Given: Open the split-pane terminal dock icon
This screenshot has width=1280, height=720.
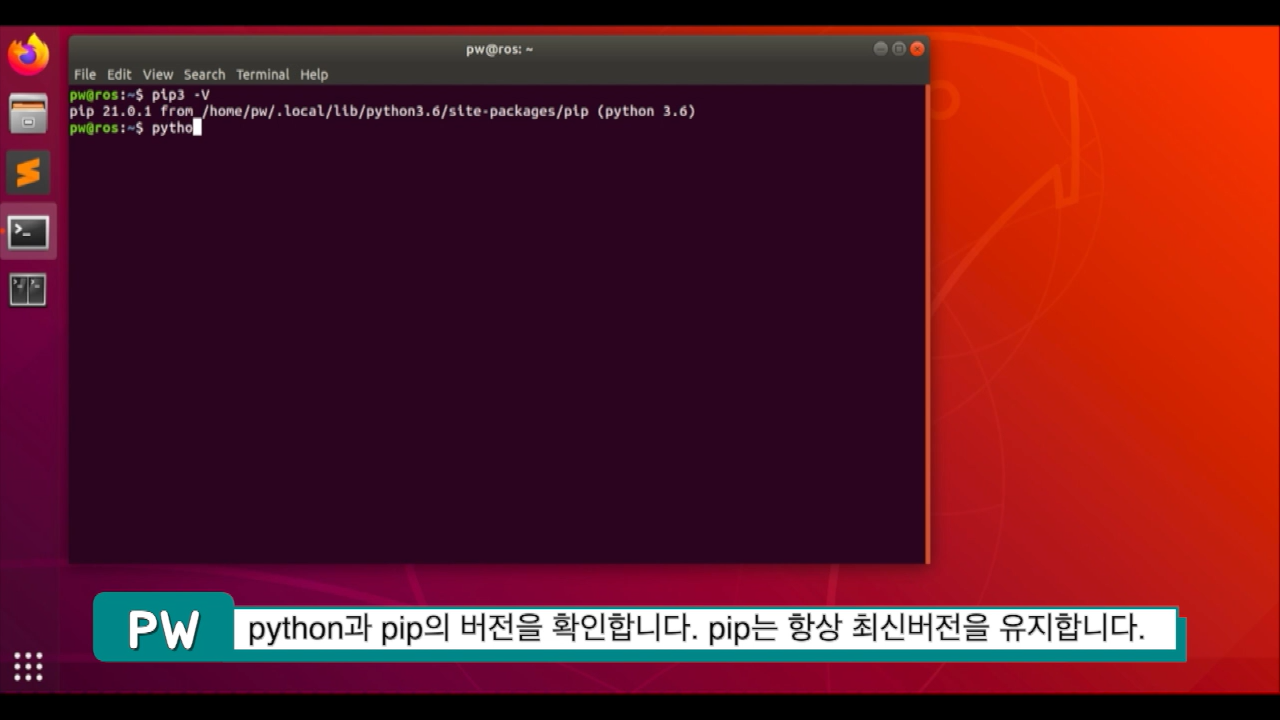Looking at the screenshot, I should [28, 290].
